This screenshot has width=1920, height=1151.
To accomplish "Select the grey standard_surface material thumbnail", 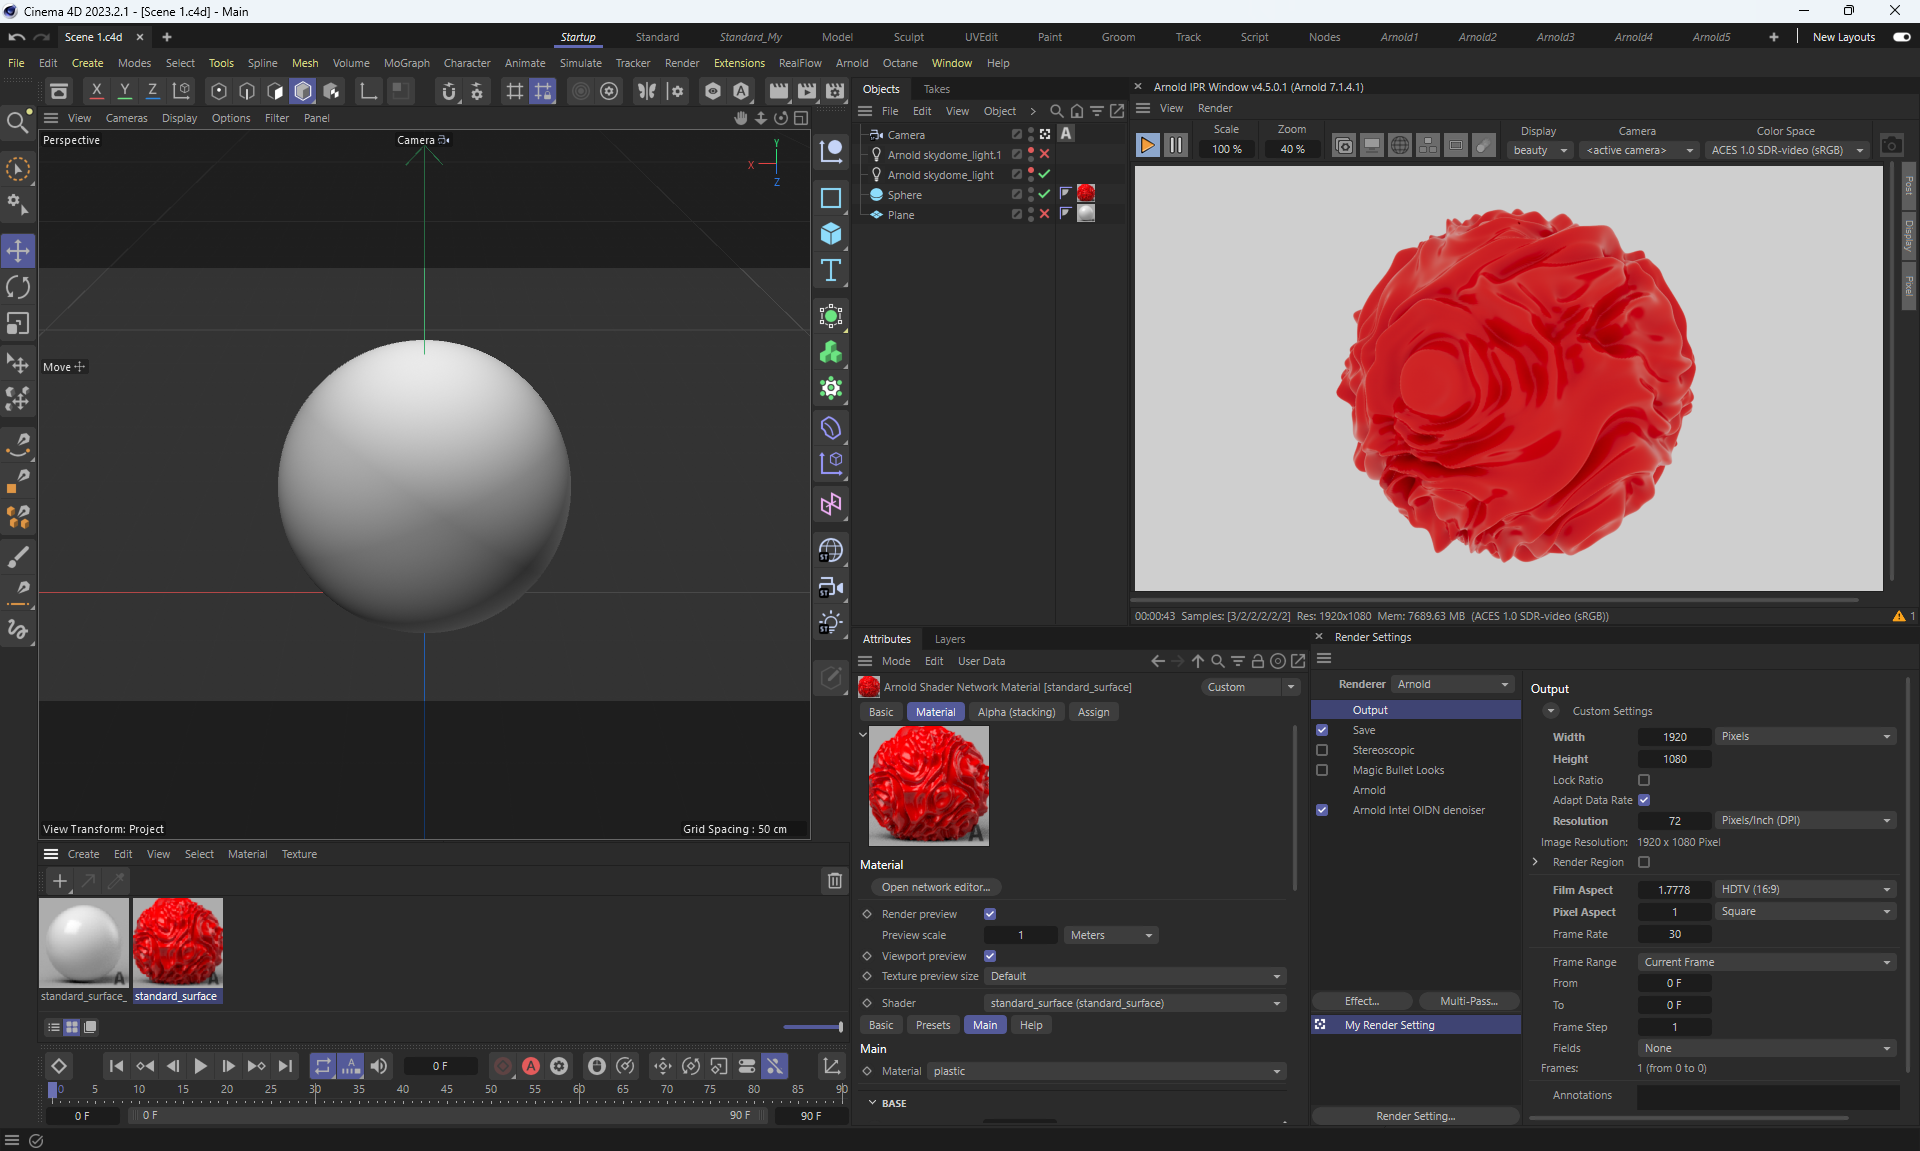I will [x=83, y=942].
